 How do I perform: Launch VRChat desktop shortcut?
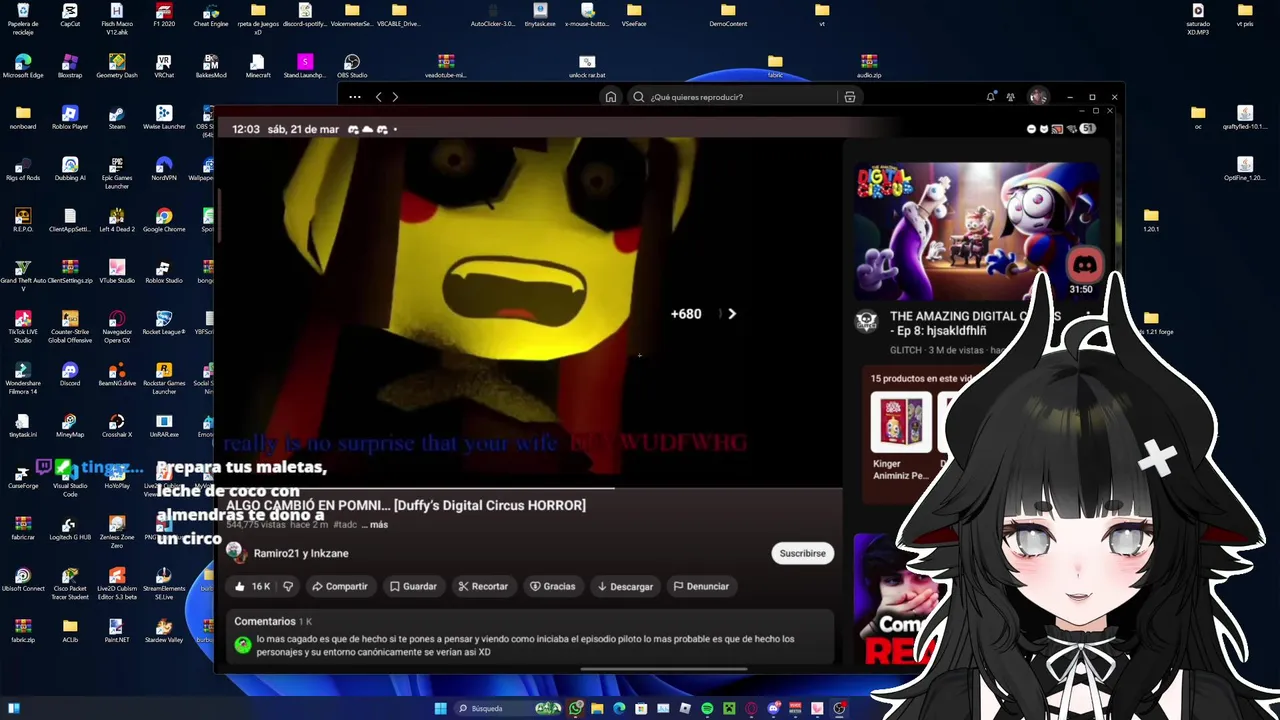164,67
